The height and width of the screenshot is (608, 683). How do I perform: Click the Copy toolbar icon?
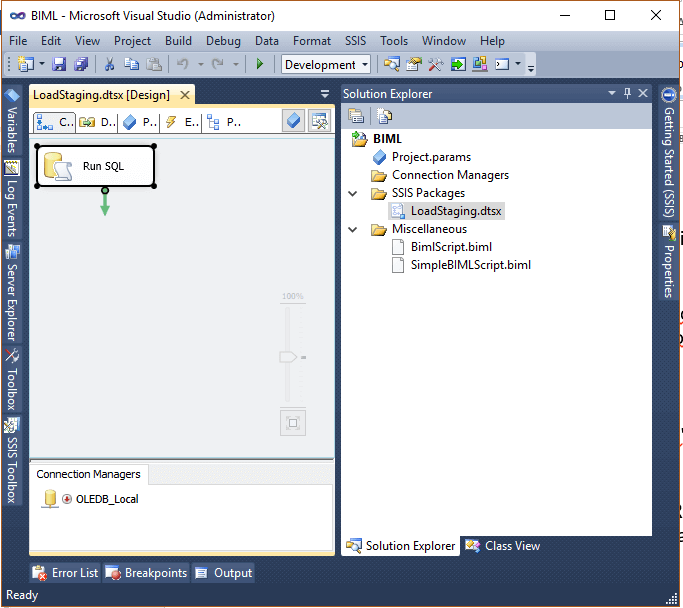click(x=131, y=64)
